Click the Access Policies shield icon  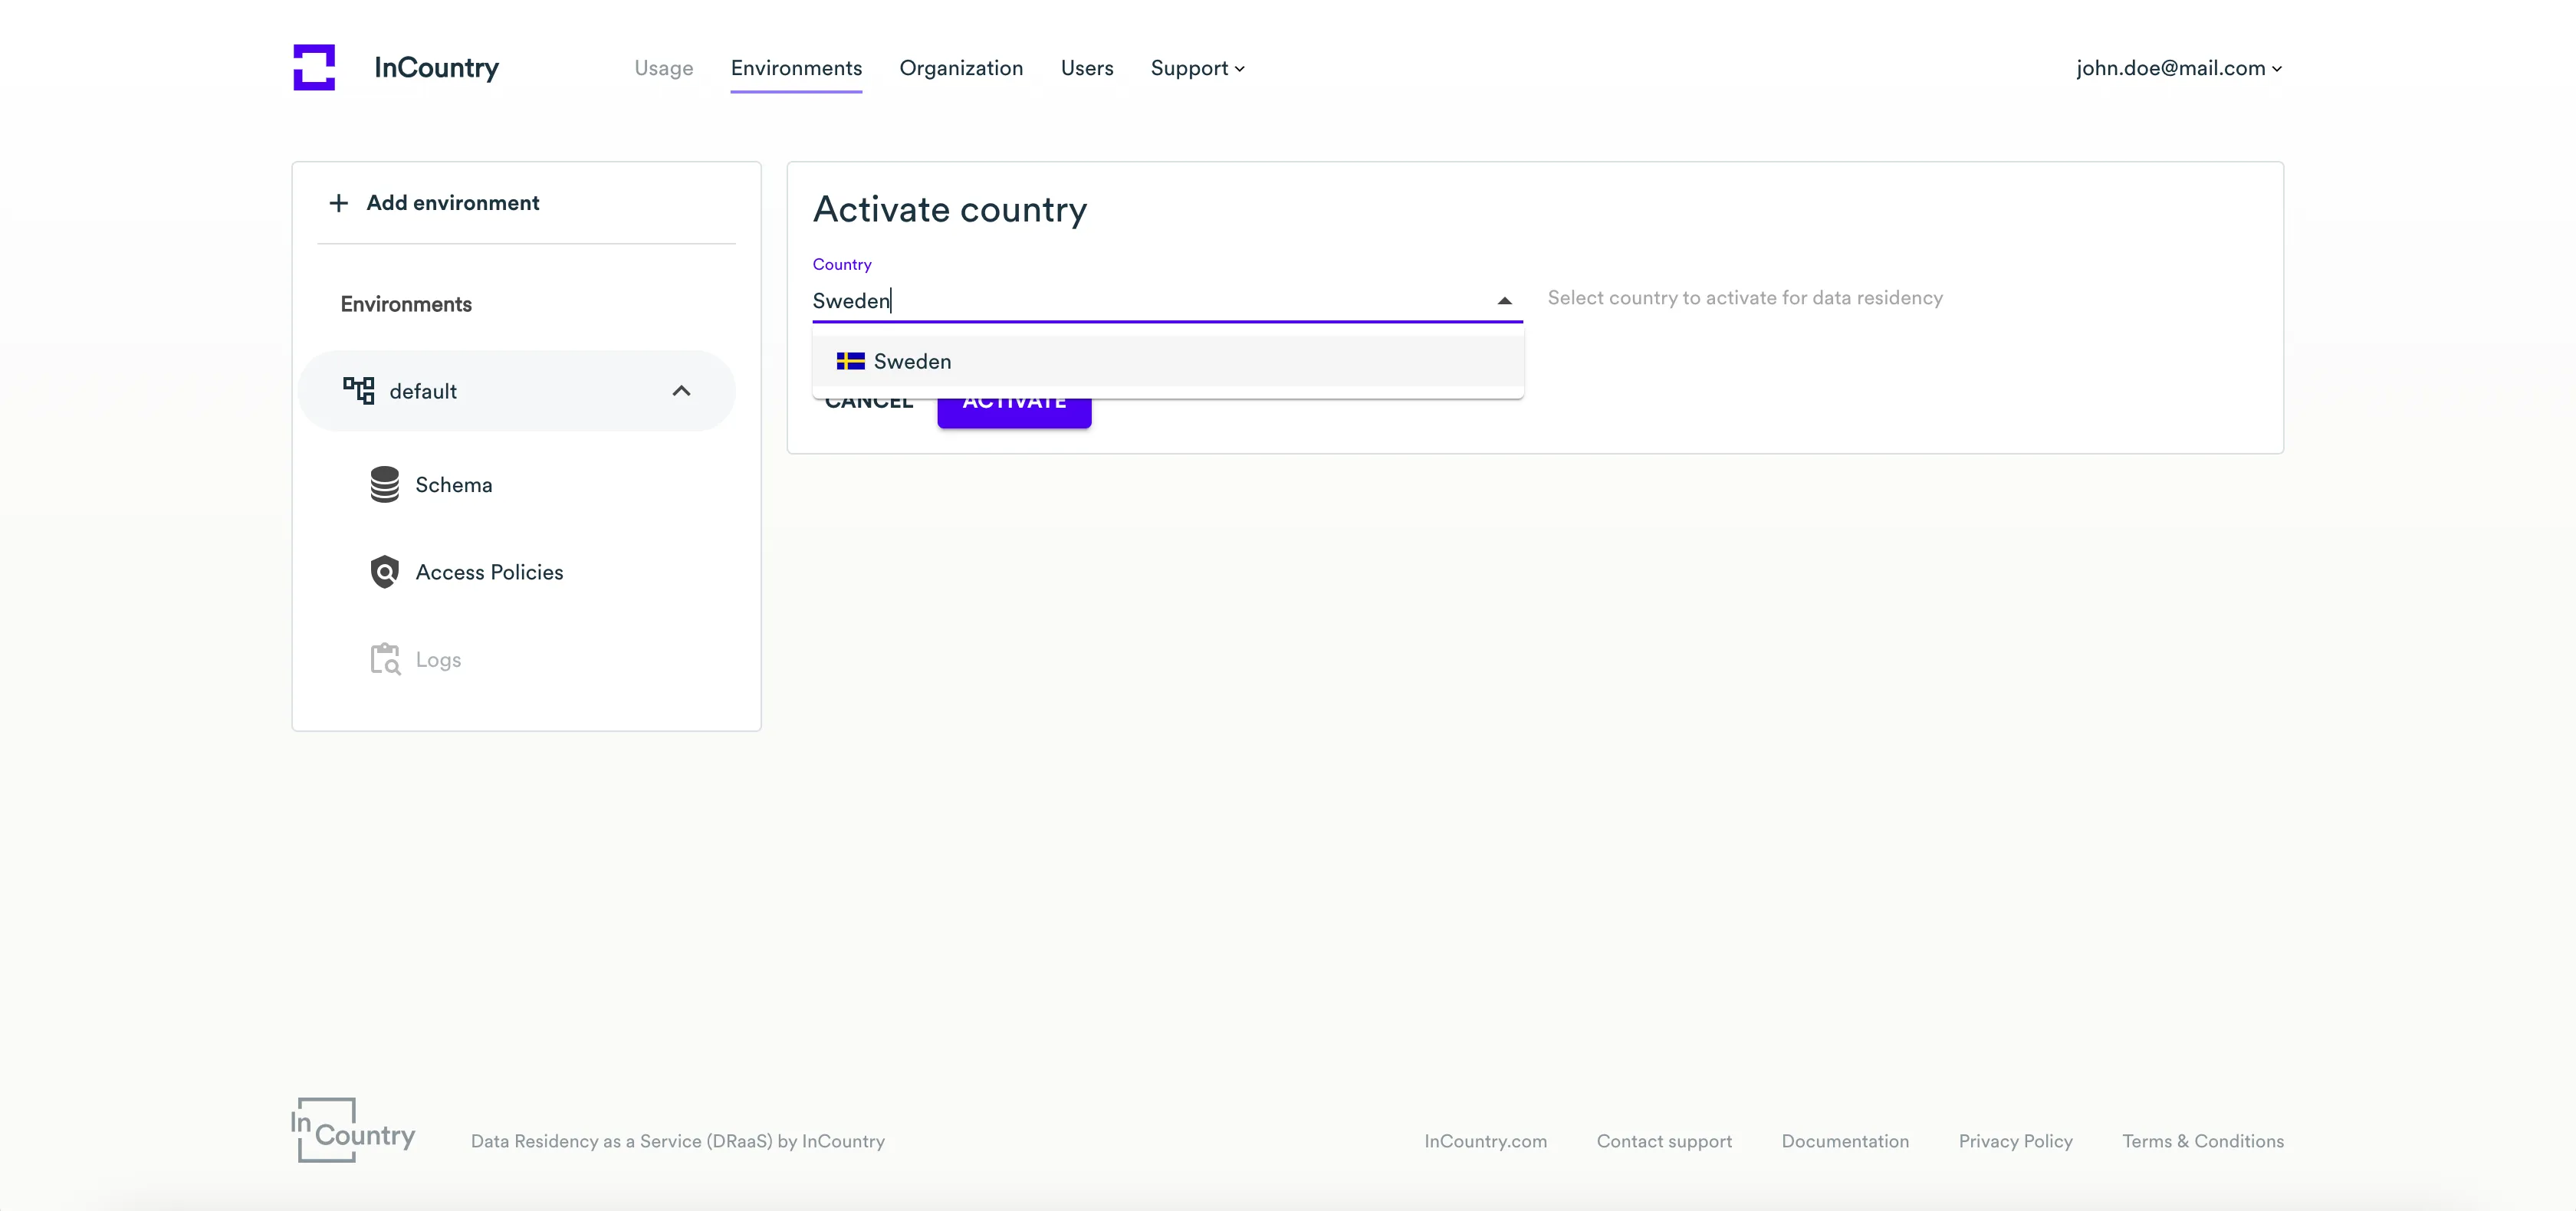384,572
